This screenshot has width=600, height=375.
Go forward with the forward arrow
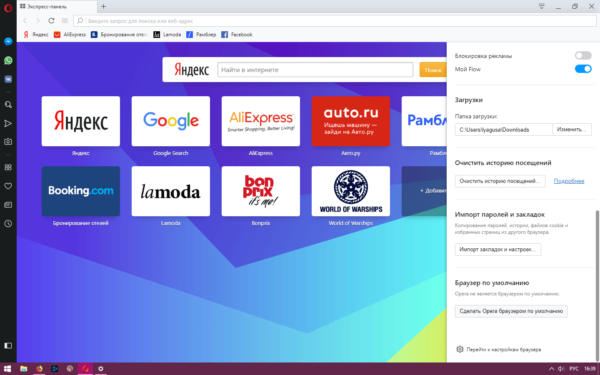[38, 21]
